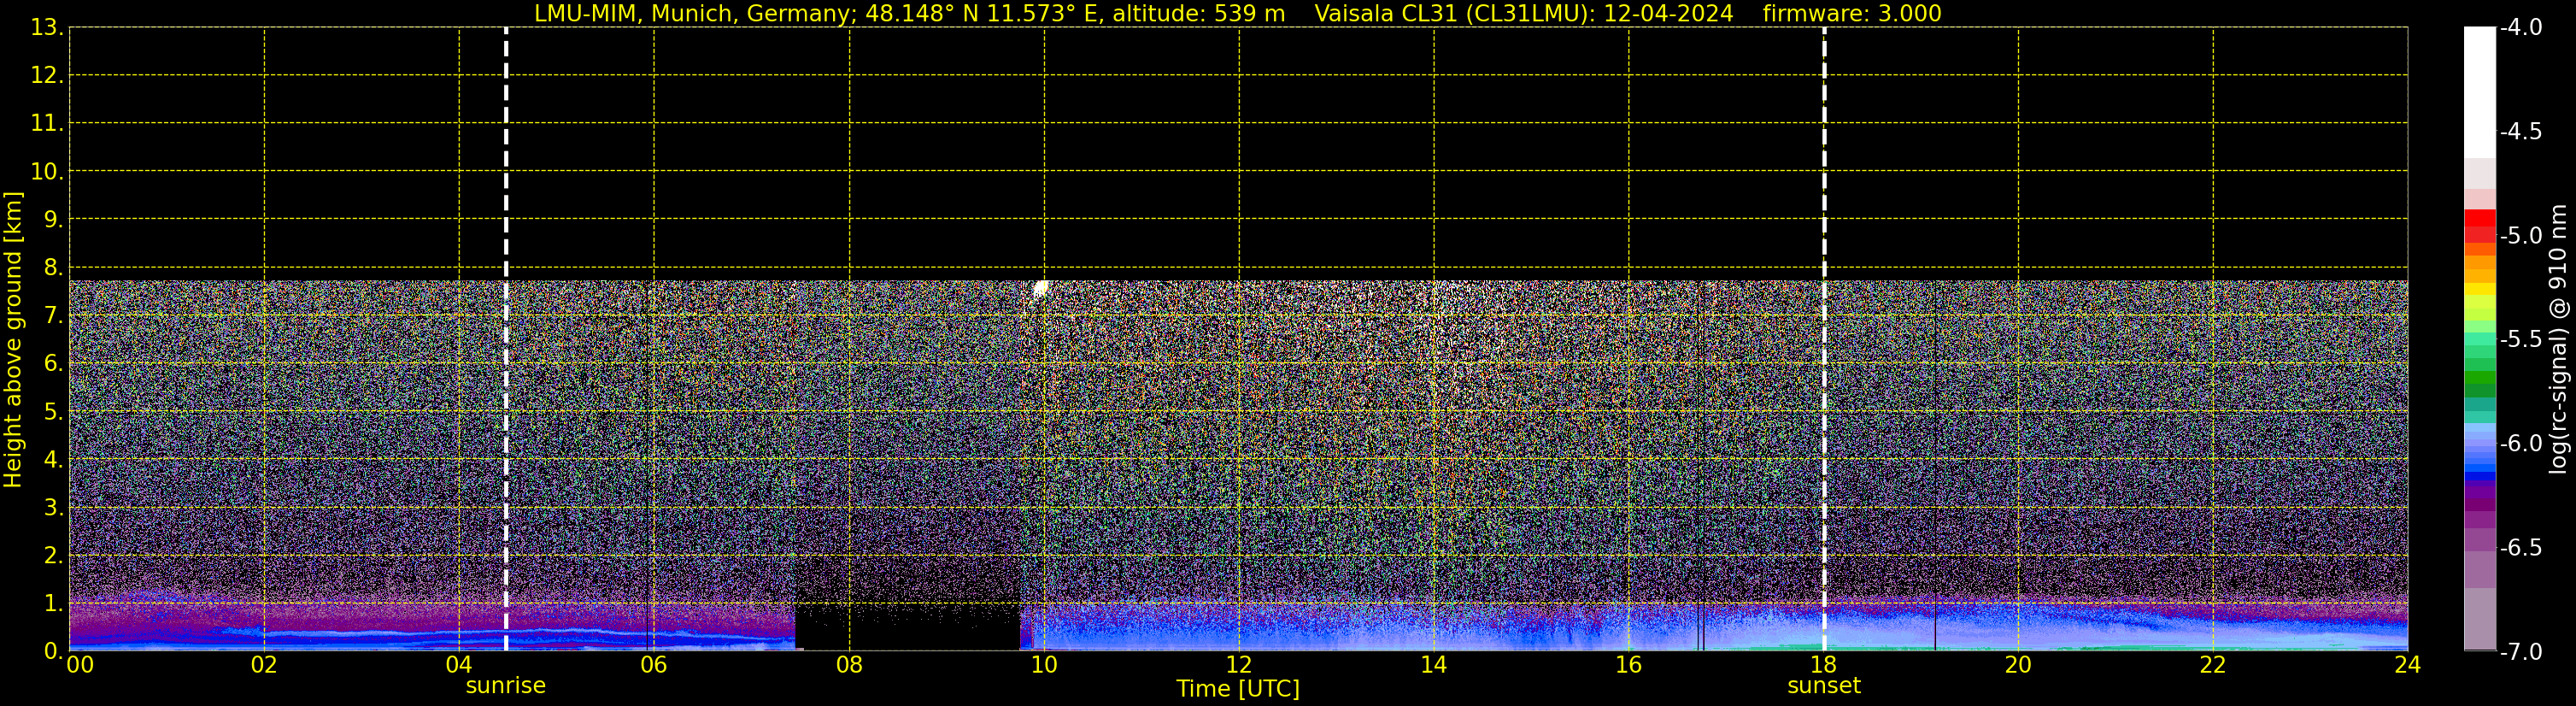Click the 12 tick label on the time axis
The height and width of the screenshot is (706, 2576).
click(x=1238, y=665)
